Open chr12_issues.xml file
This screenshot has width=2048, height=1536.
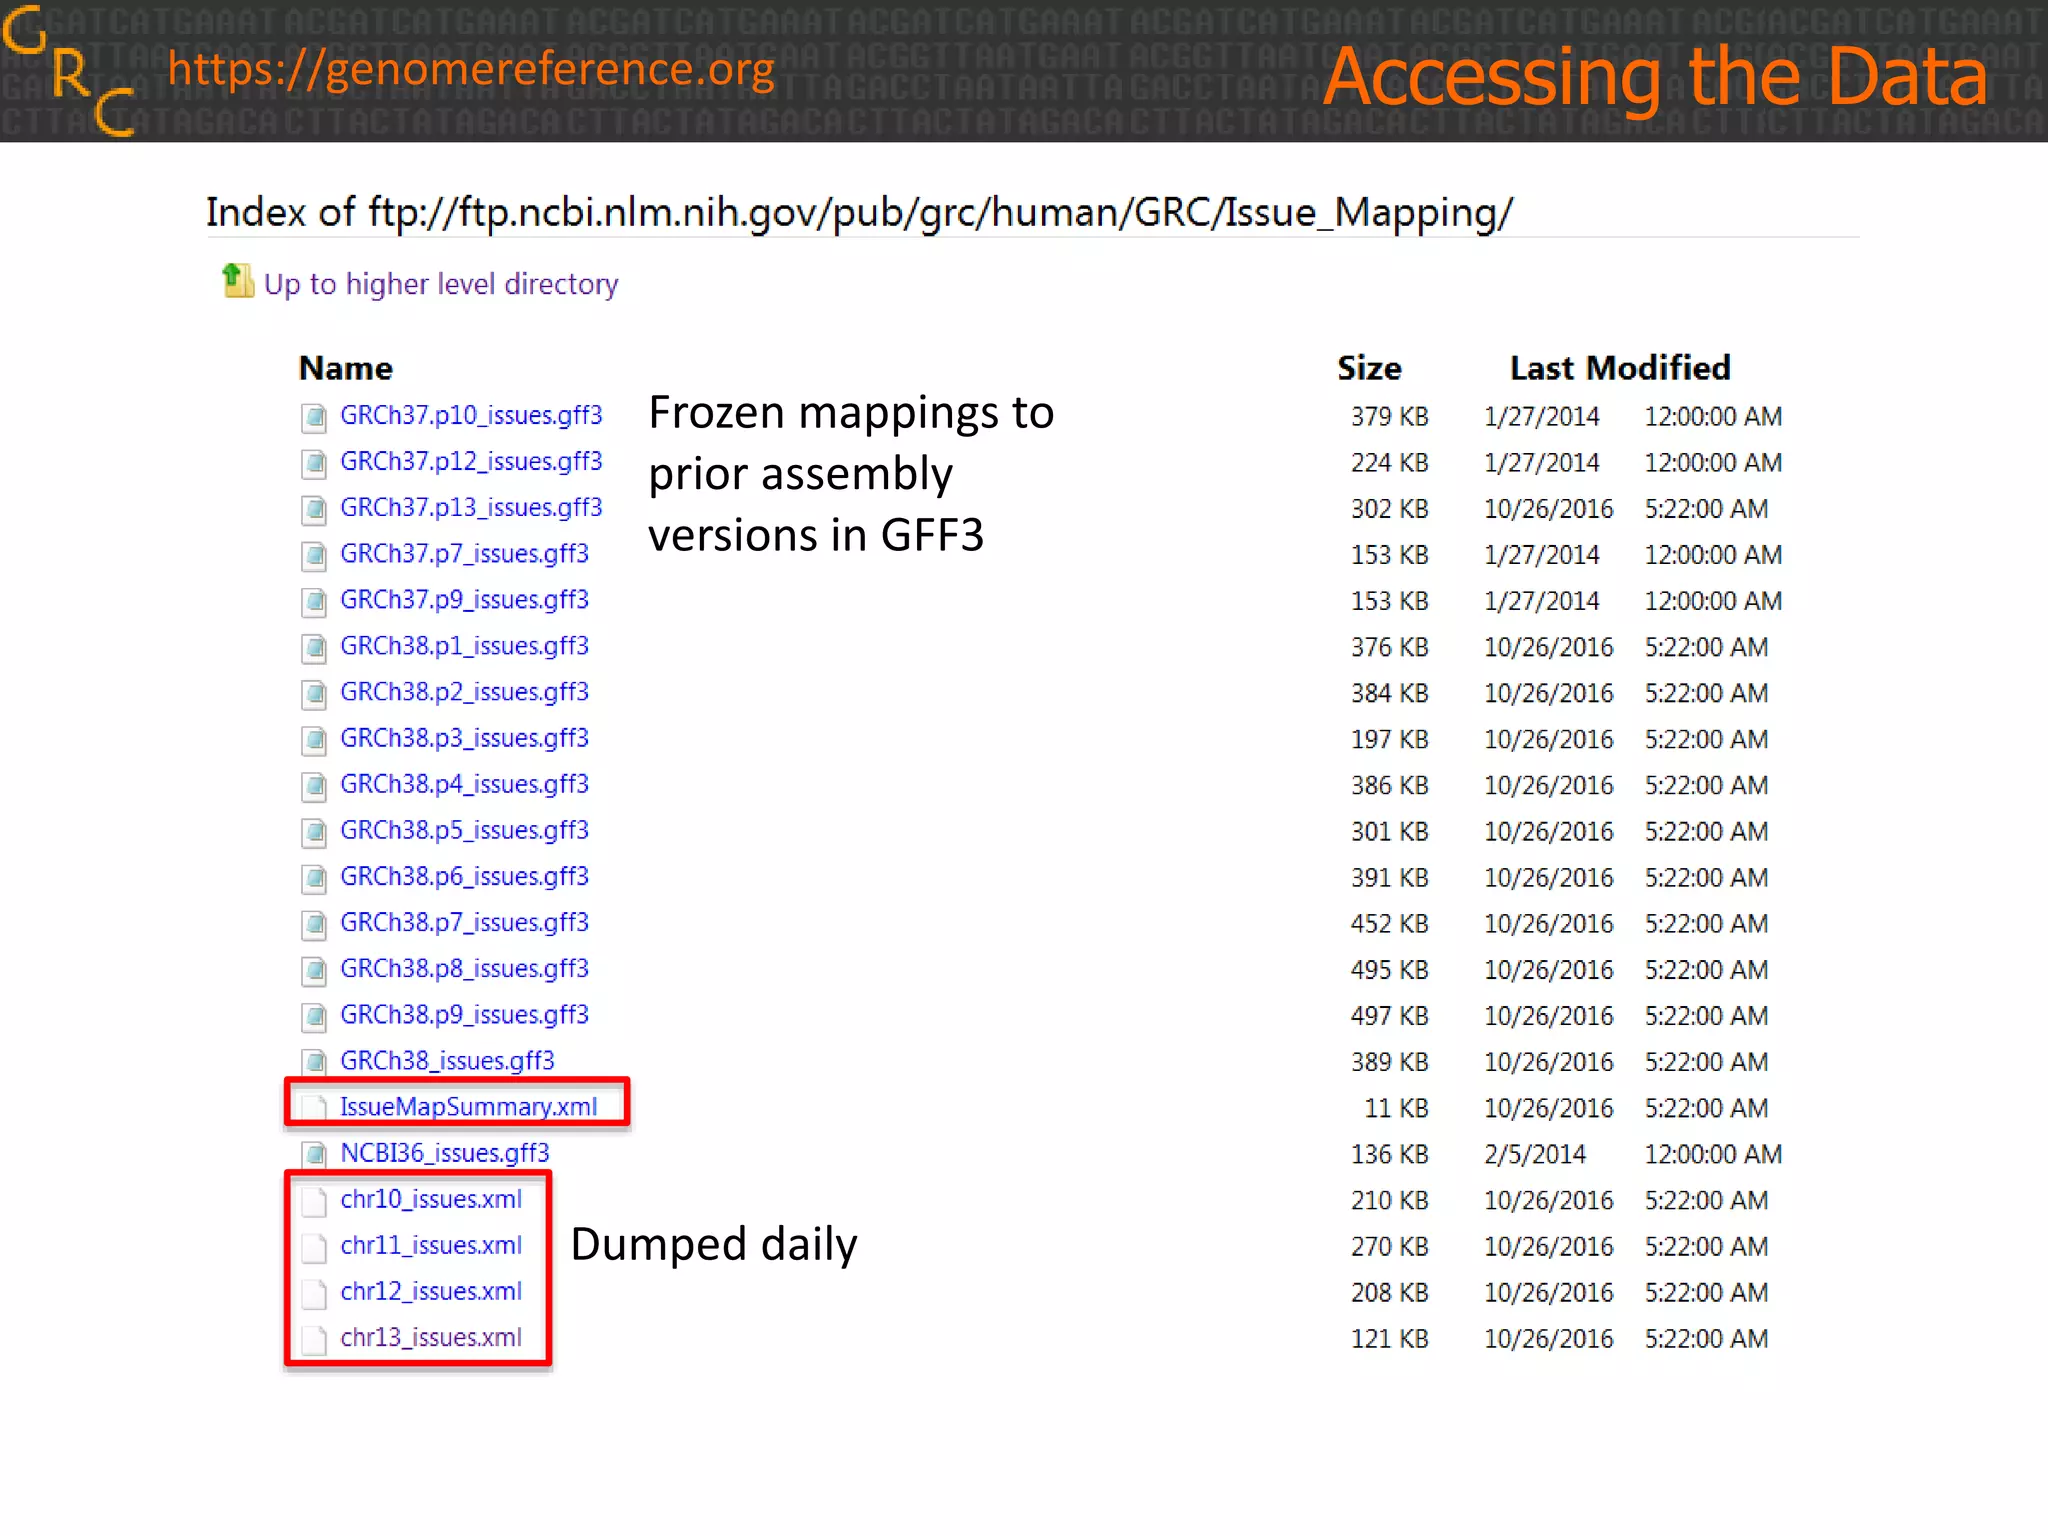431,1290
